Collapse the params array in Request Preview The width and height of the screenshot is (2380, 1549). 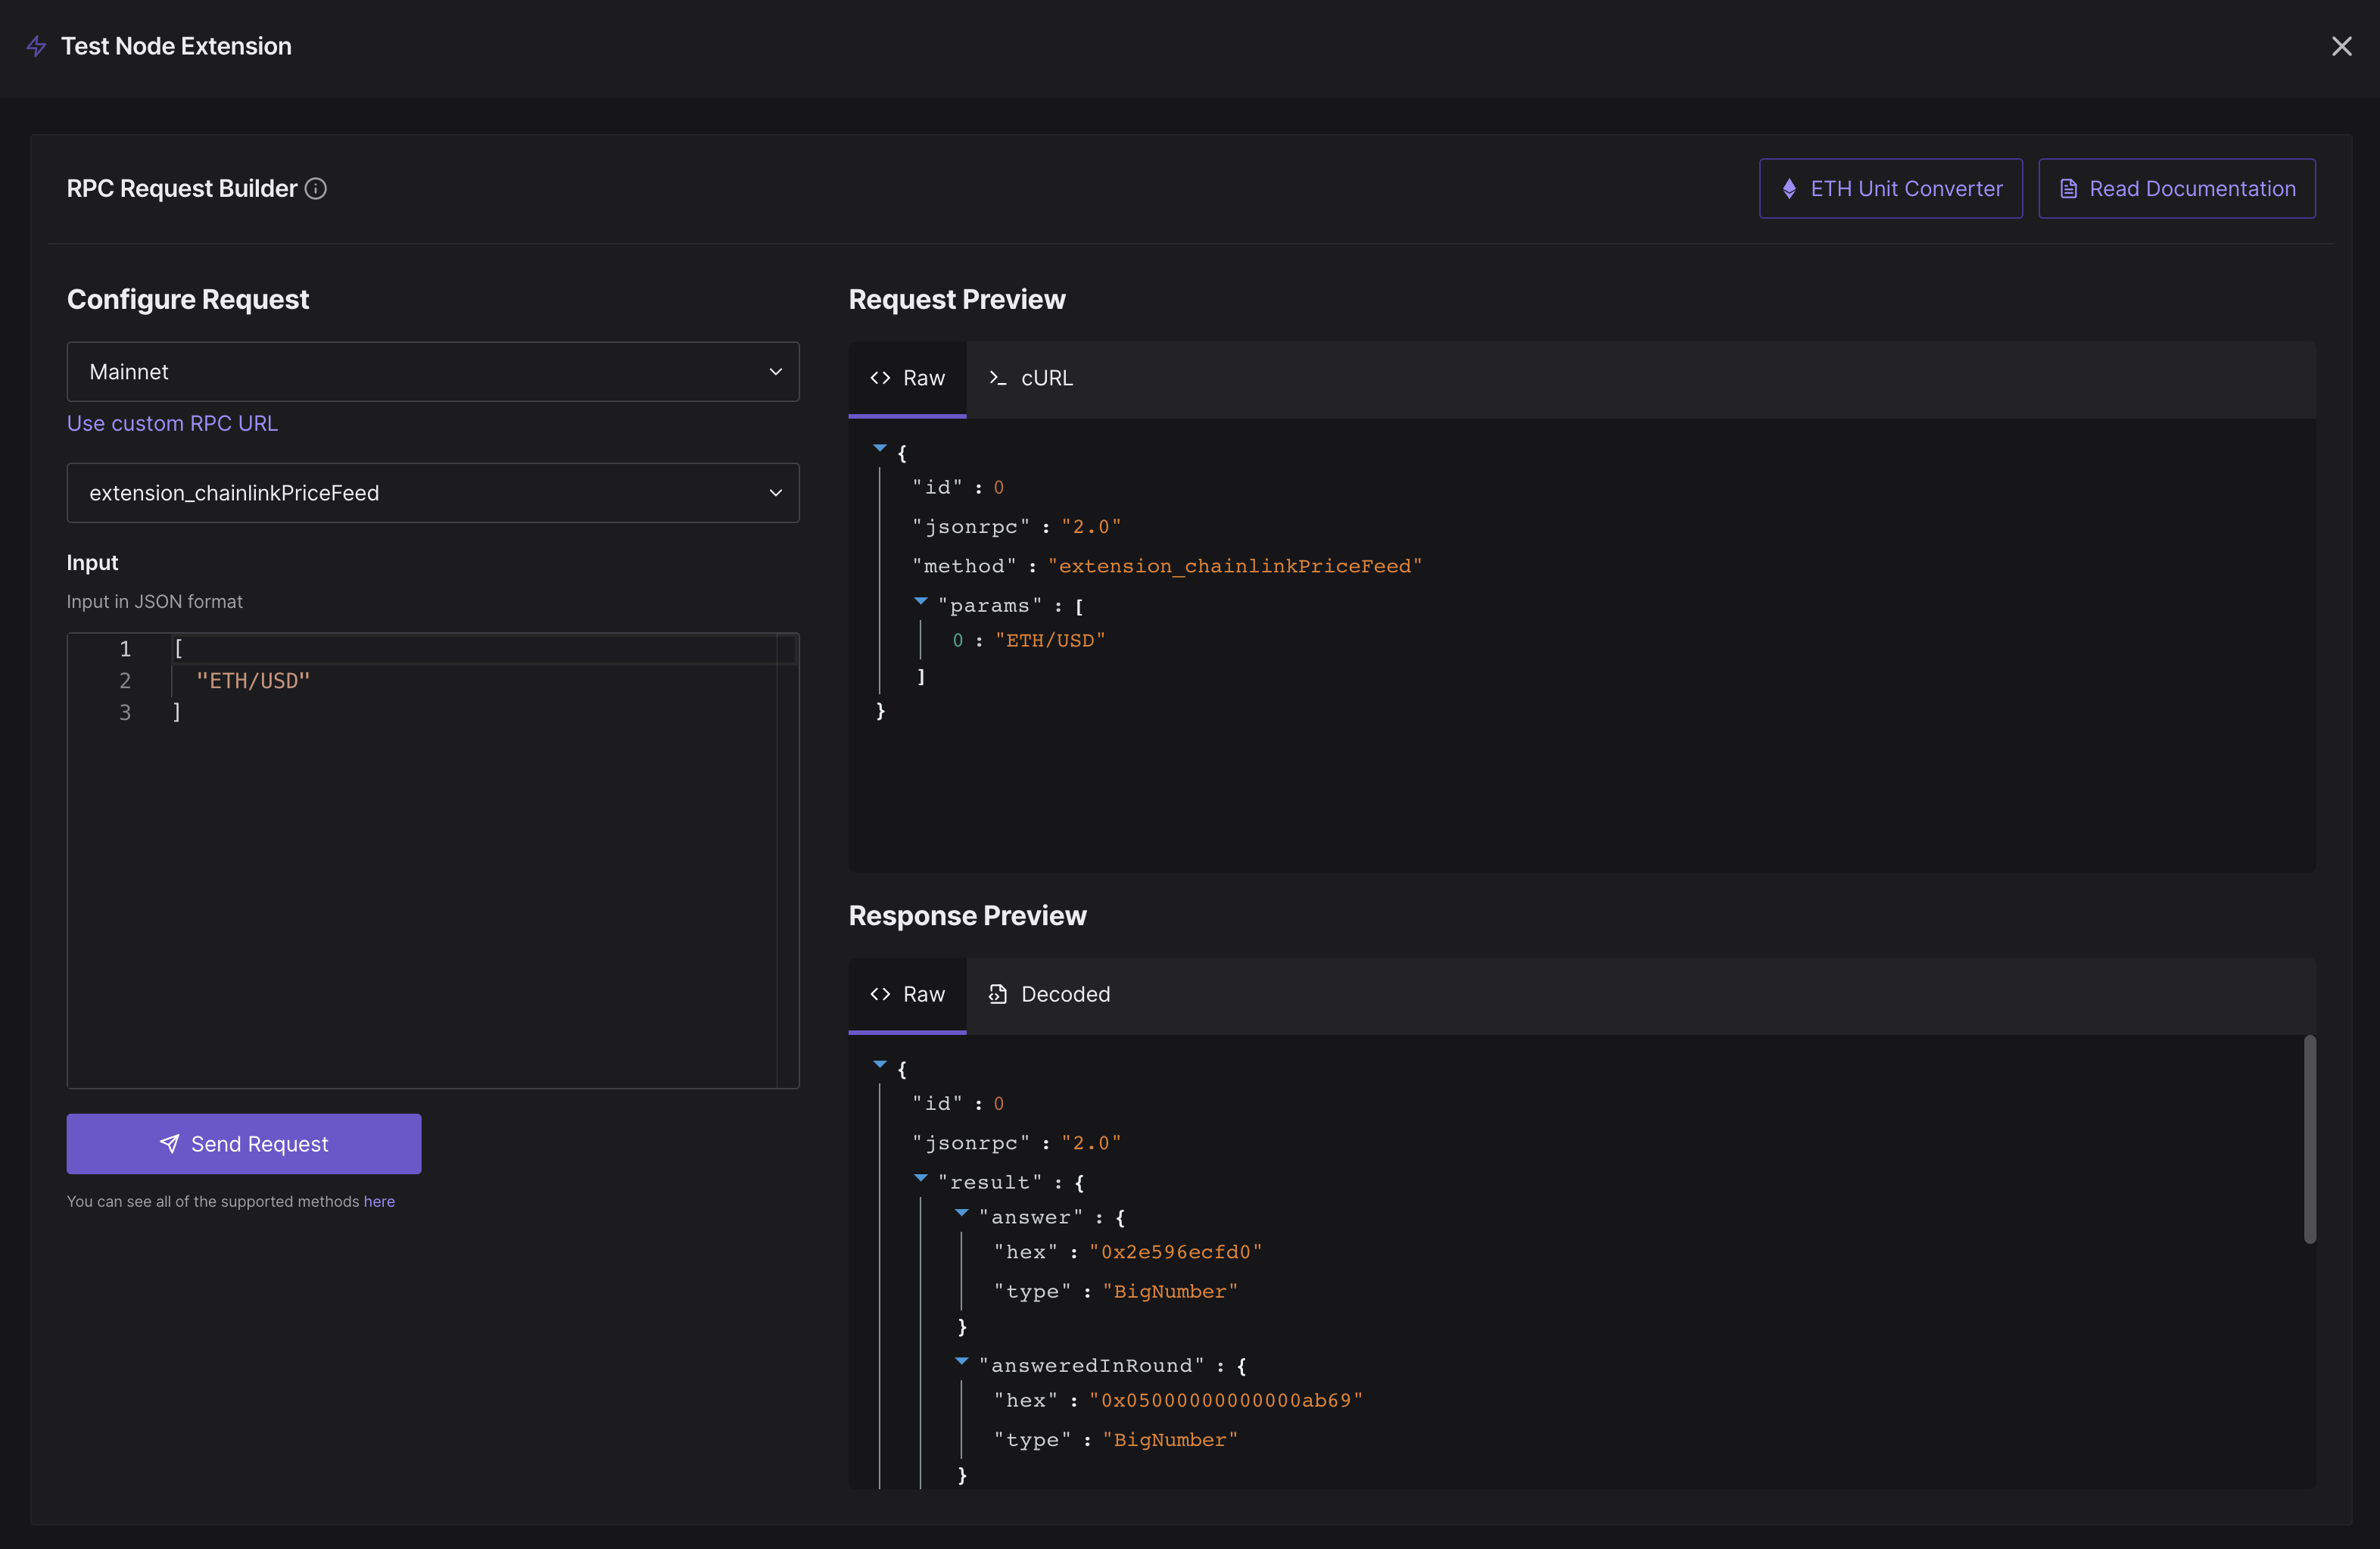coord(921,601)
